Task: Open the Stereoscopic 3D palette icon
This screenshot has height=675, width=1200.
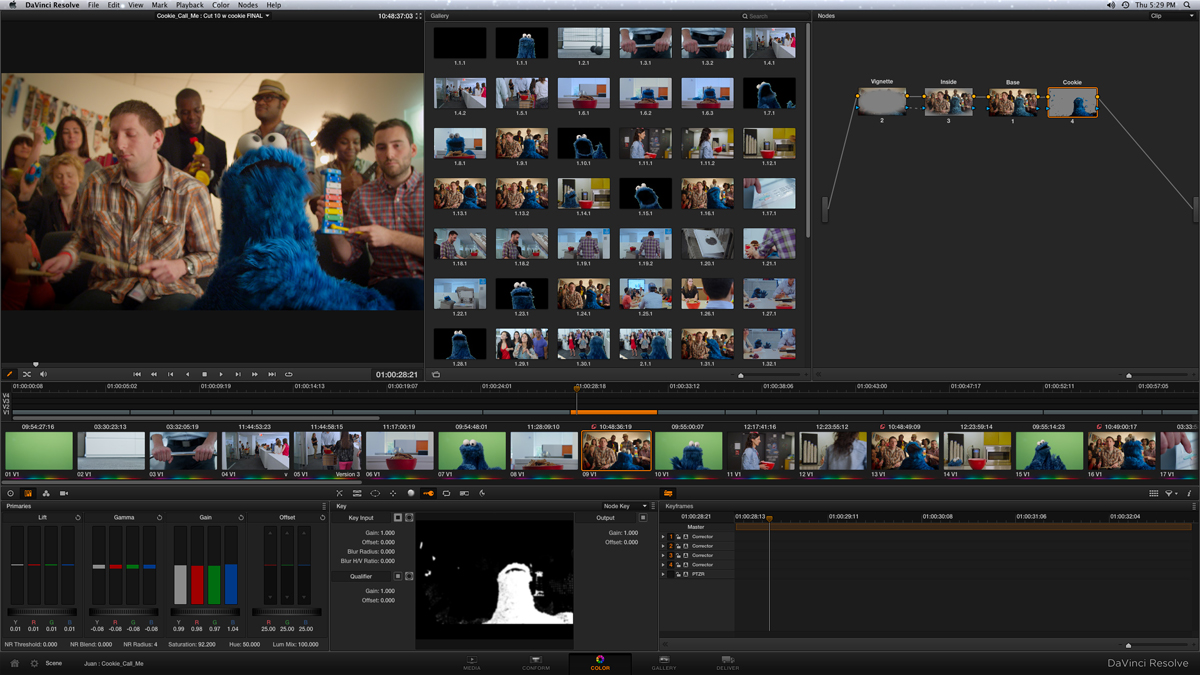Action: (465, 493)
